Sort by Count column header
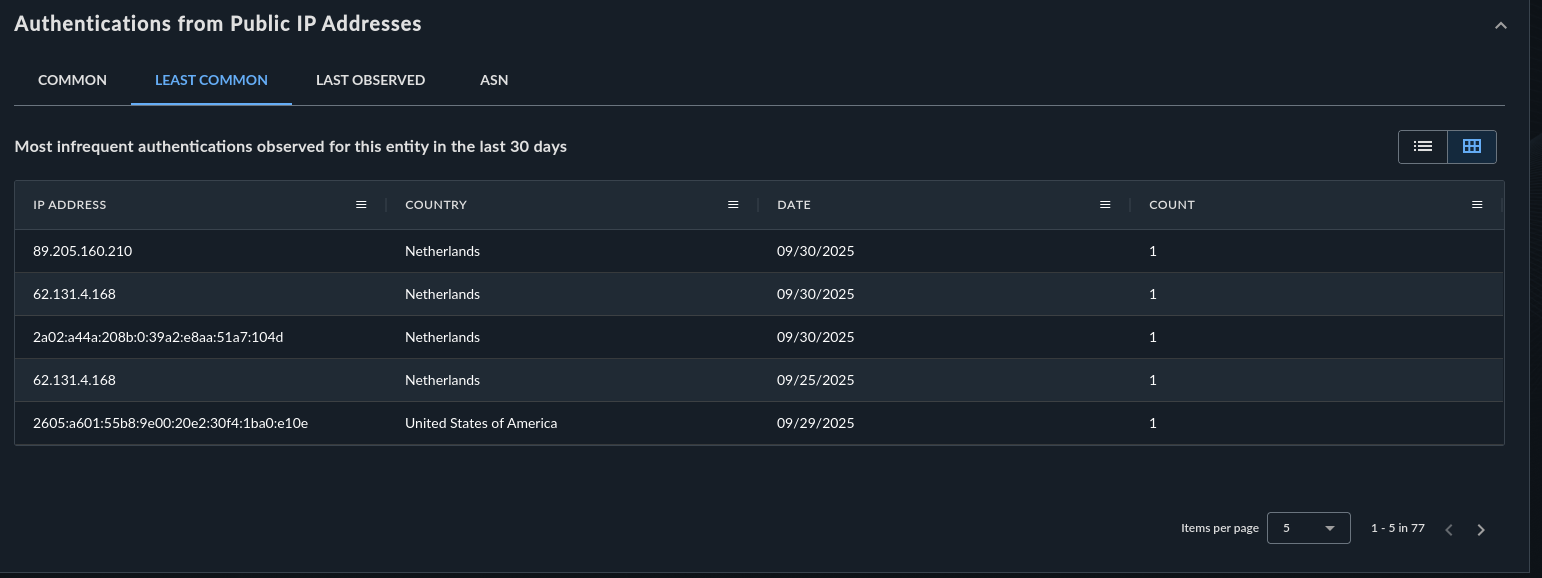Image resolution: width=1542 pixels, height=578 pixels. point(1172,205)
